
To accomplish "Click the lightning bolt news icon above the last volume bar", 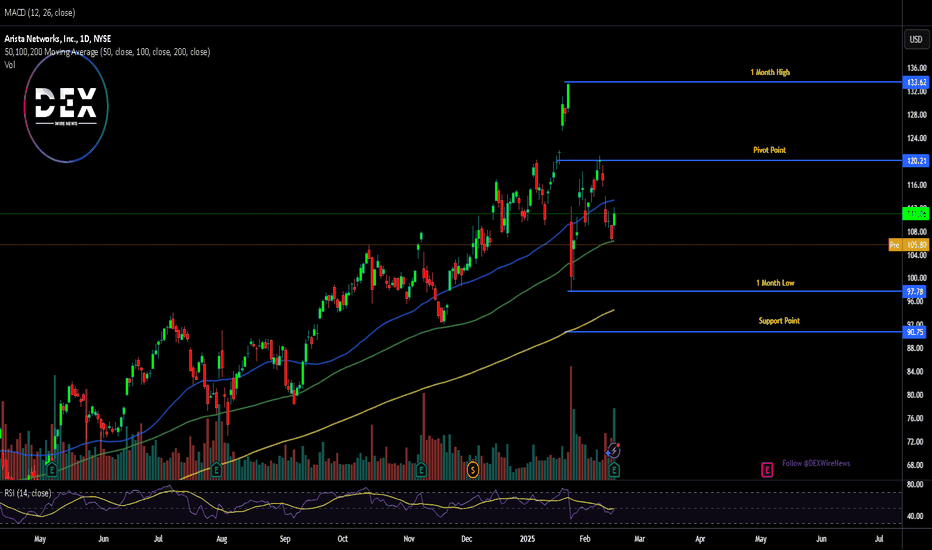I will tap(614, 452).
